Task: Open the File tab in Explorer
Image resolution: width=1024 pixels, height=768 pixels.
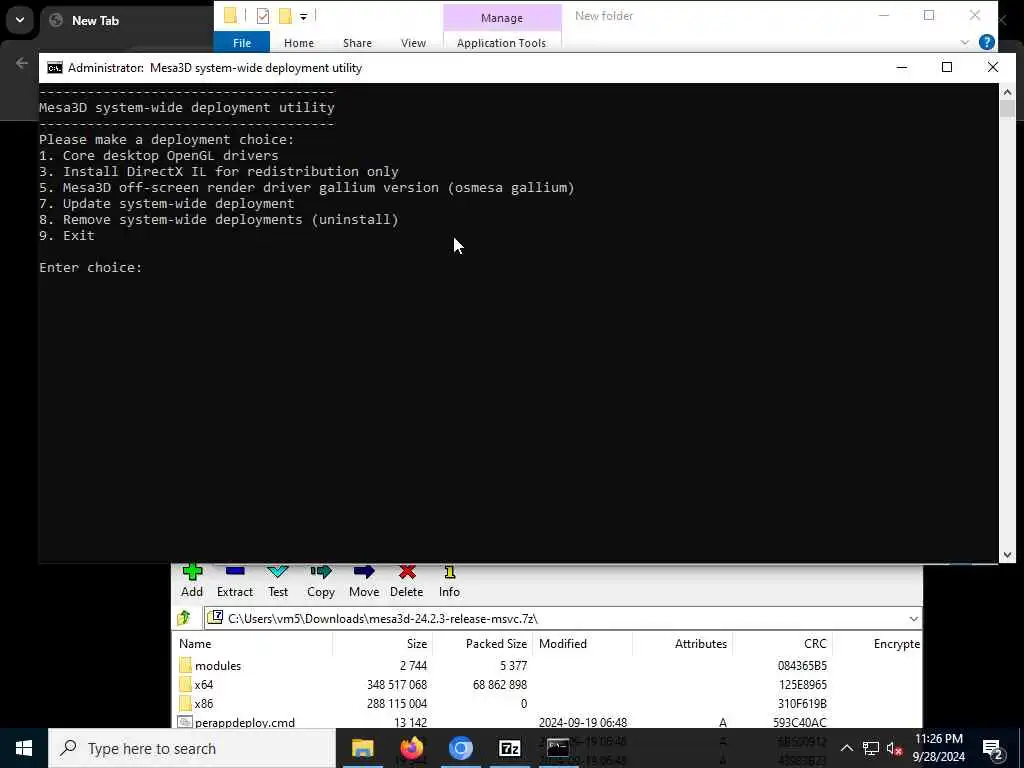Action: point(242,42)
